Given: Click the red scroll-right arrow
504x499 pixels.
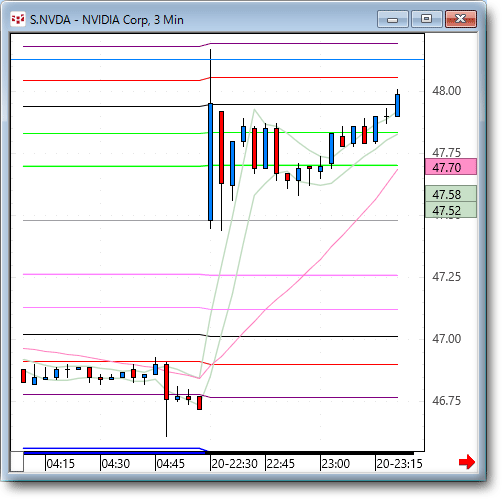Looking at the screenshot, I should point(467,462).
